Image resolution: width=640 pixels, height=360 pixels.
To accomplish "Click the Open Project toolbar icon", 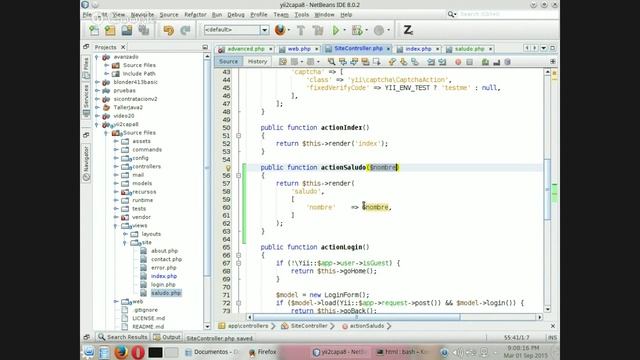I will coord(127,30).
